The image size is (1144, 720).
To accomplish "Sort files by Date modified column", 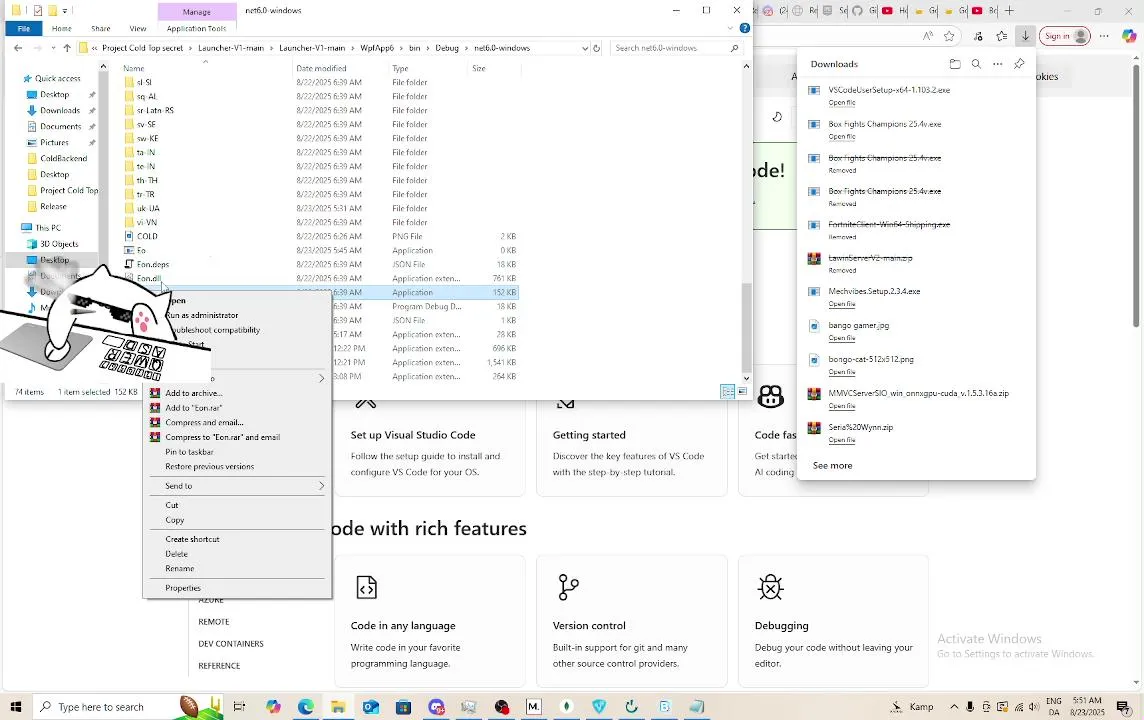I will pos(321,68).
